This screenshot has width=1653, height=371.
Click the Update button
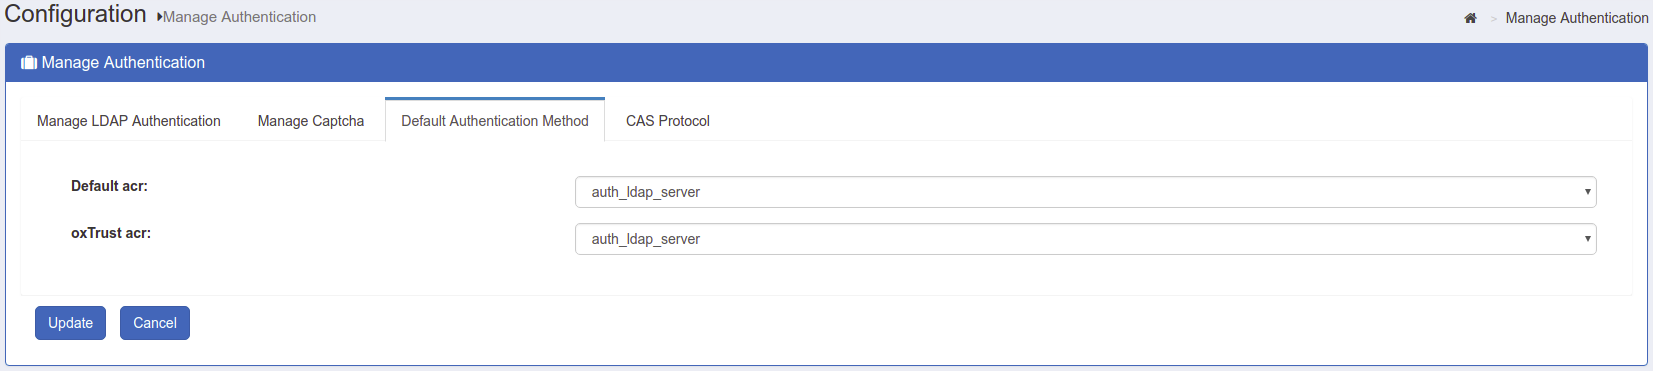coord(70,323)
